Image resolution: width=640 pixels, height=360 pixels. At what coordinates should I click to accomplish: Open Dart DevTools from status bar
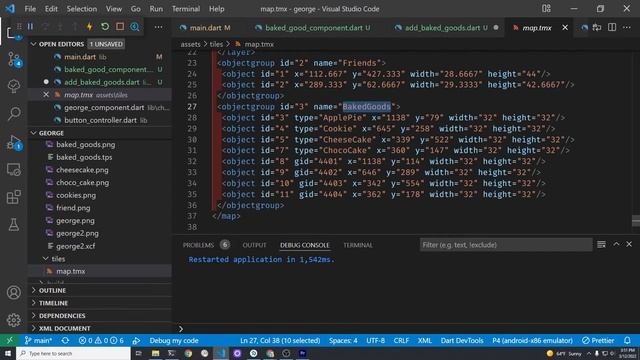coord(462,340)
